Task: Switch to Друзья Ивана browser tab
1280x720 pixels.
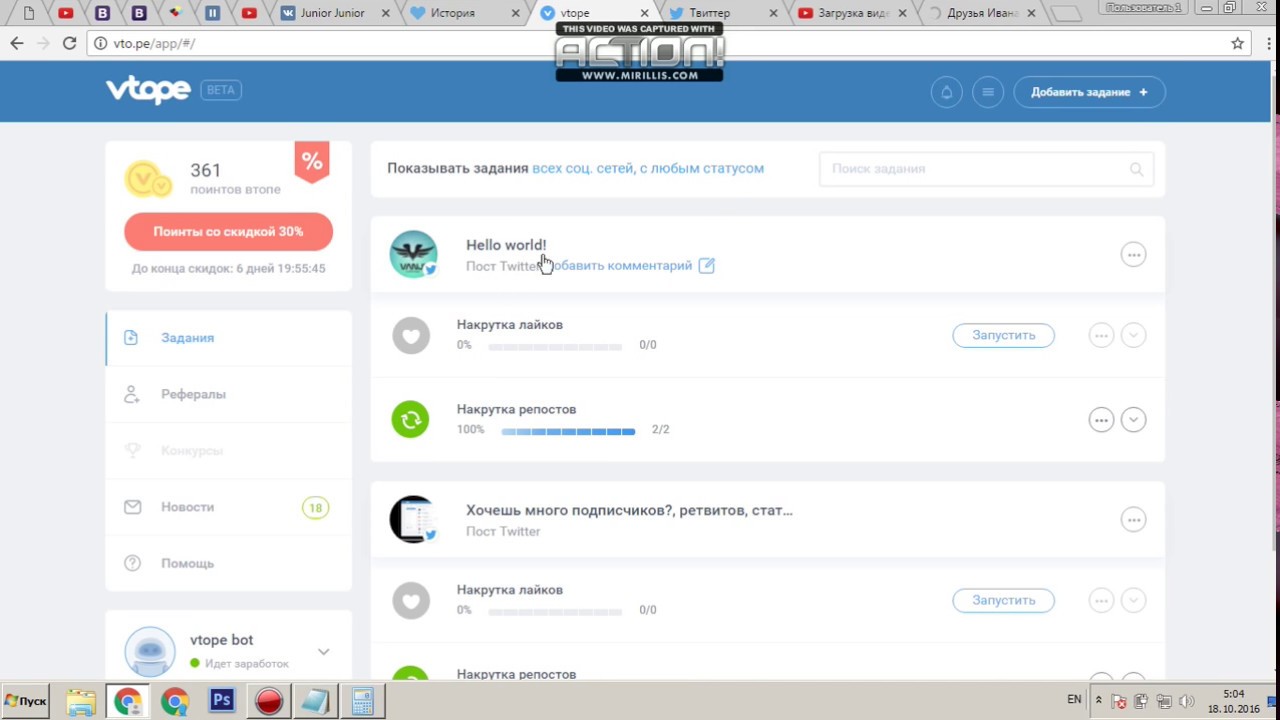Action: 983,13
